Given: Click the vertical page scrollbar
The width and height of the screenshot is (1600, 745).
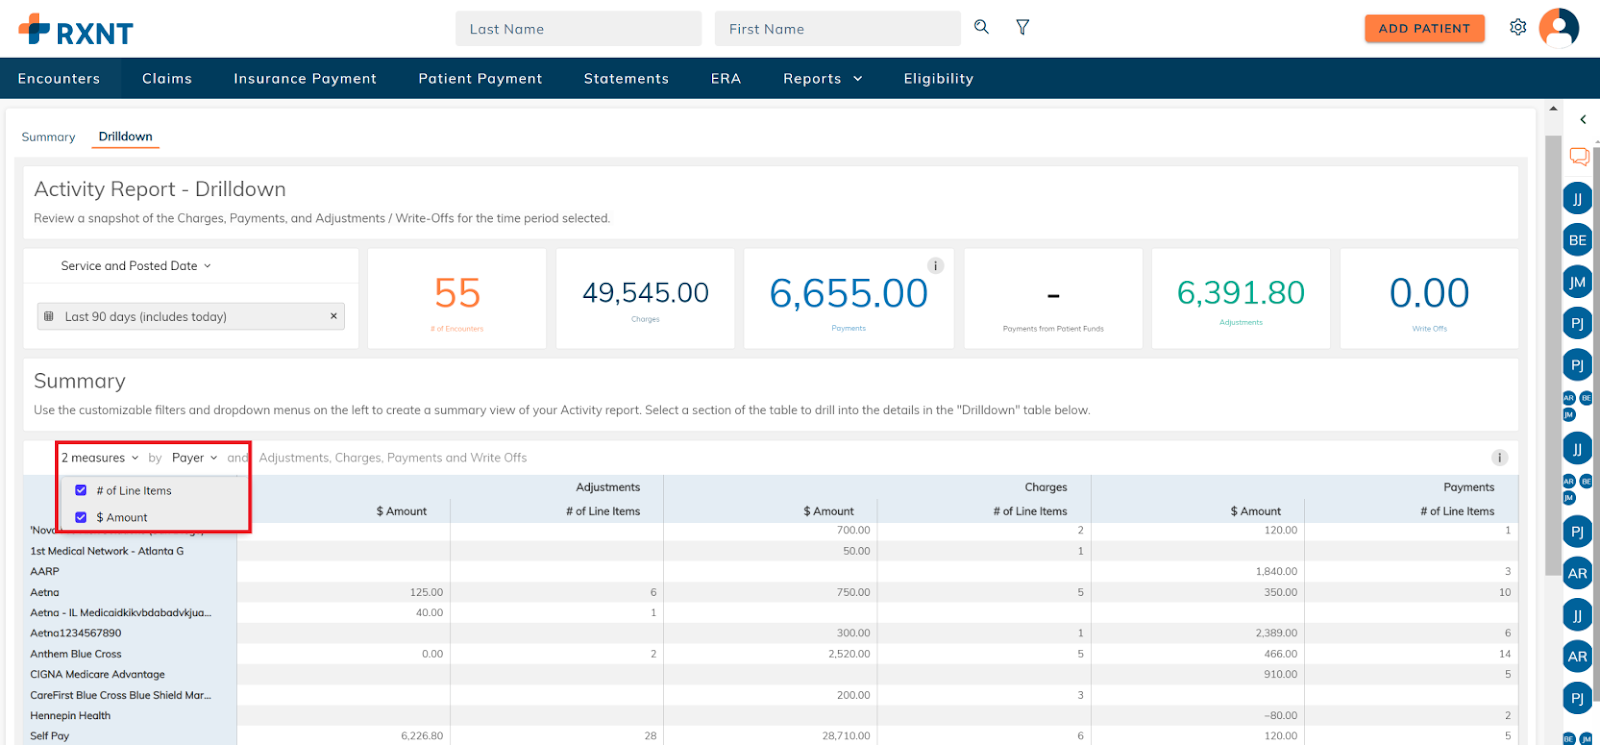Looking at the screenshot, I should (x=1553, y=356).
